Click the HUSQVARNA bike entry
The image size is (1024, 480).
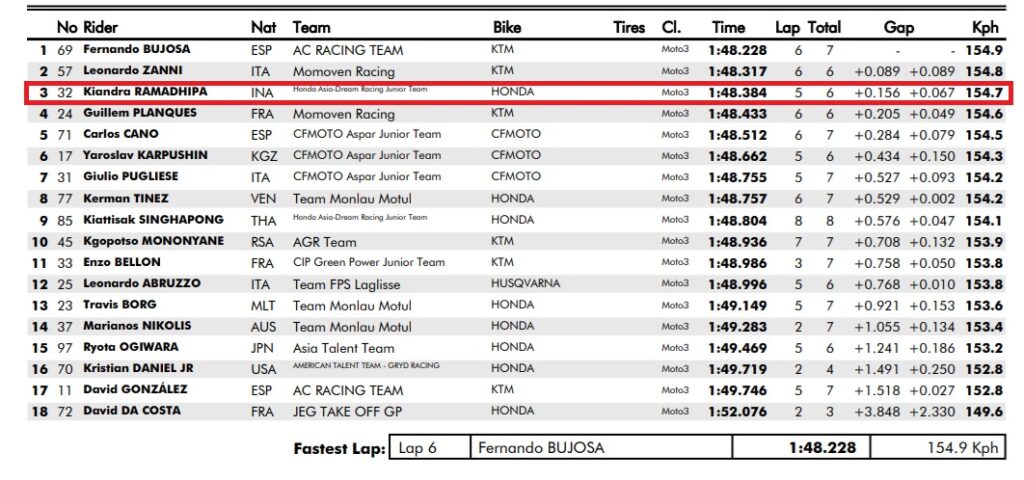[525, 283]
